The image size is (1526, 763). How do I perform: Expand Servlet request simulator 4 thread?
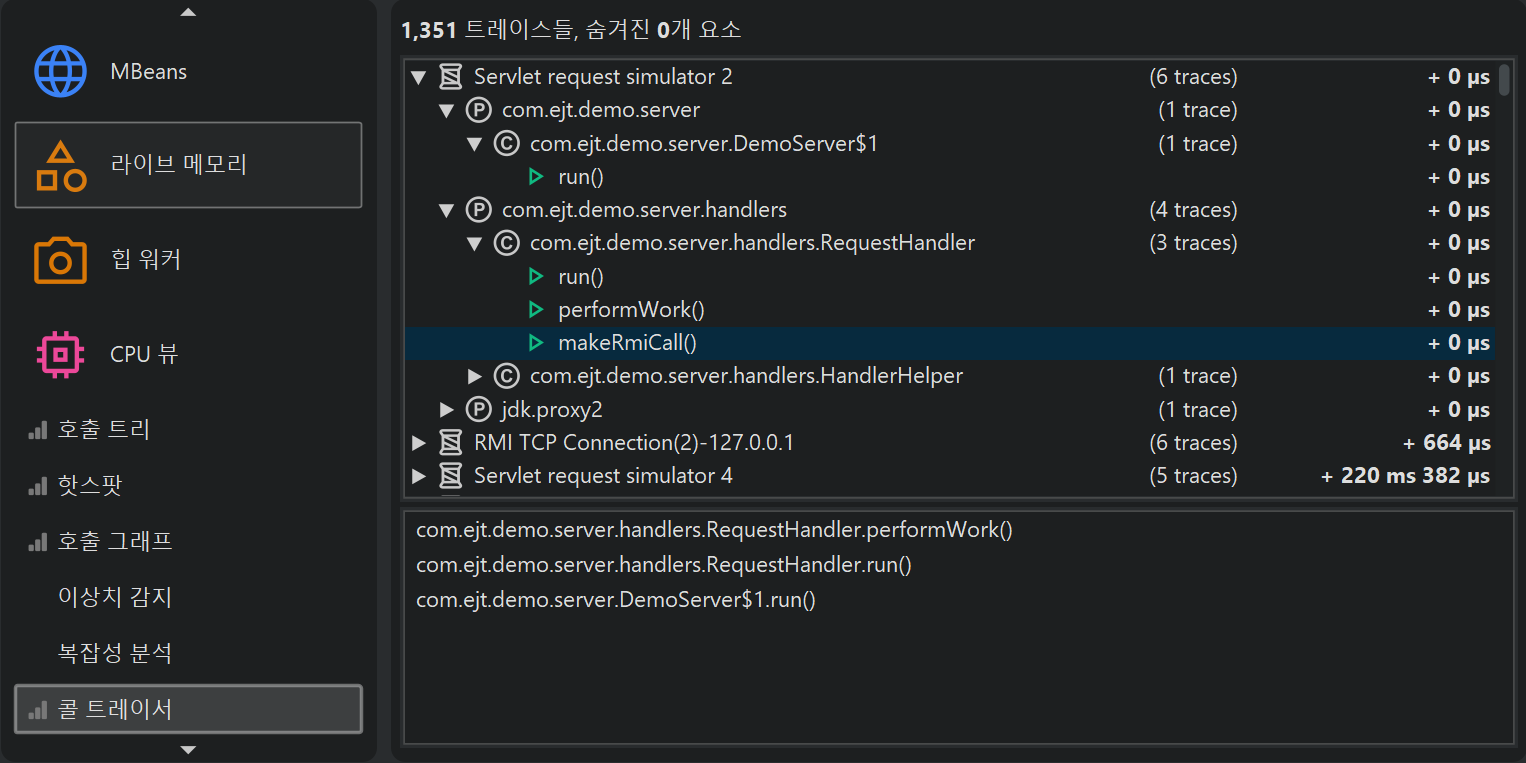(419, 476)
